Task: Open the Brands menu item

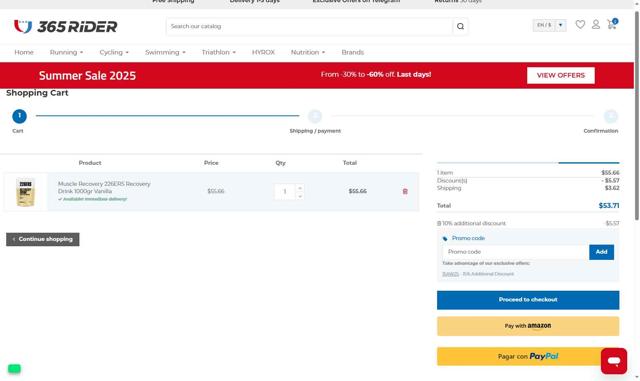Action: [353, 52]
